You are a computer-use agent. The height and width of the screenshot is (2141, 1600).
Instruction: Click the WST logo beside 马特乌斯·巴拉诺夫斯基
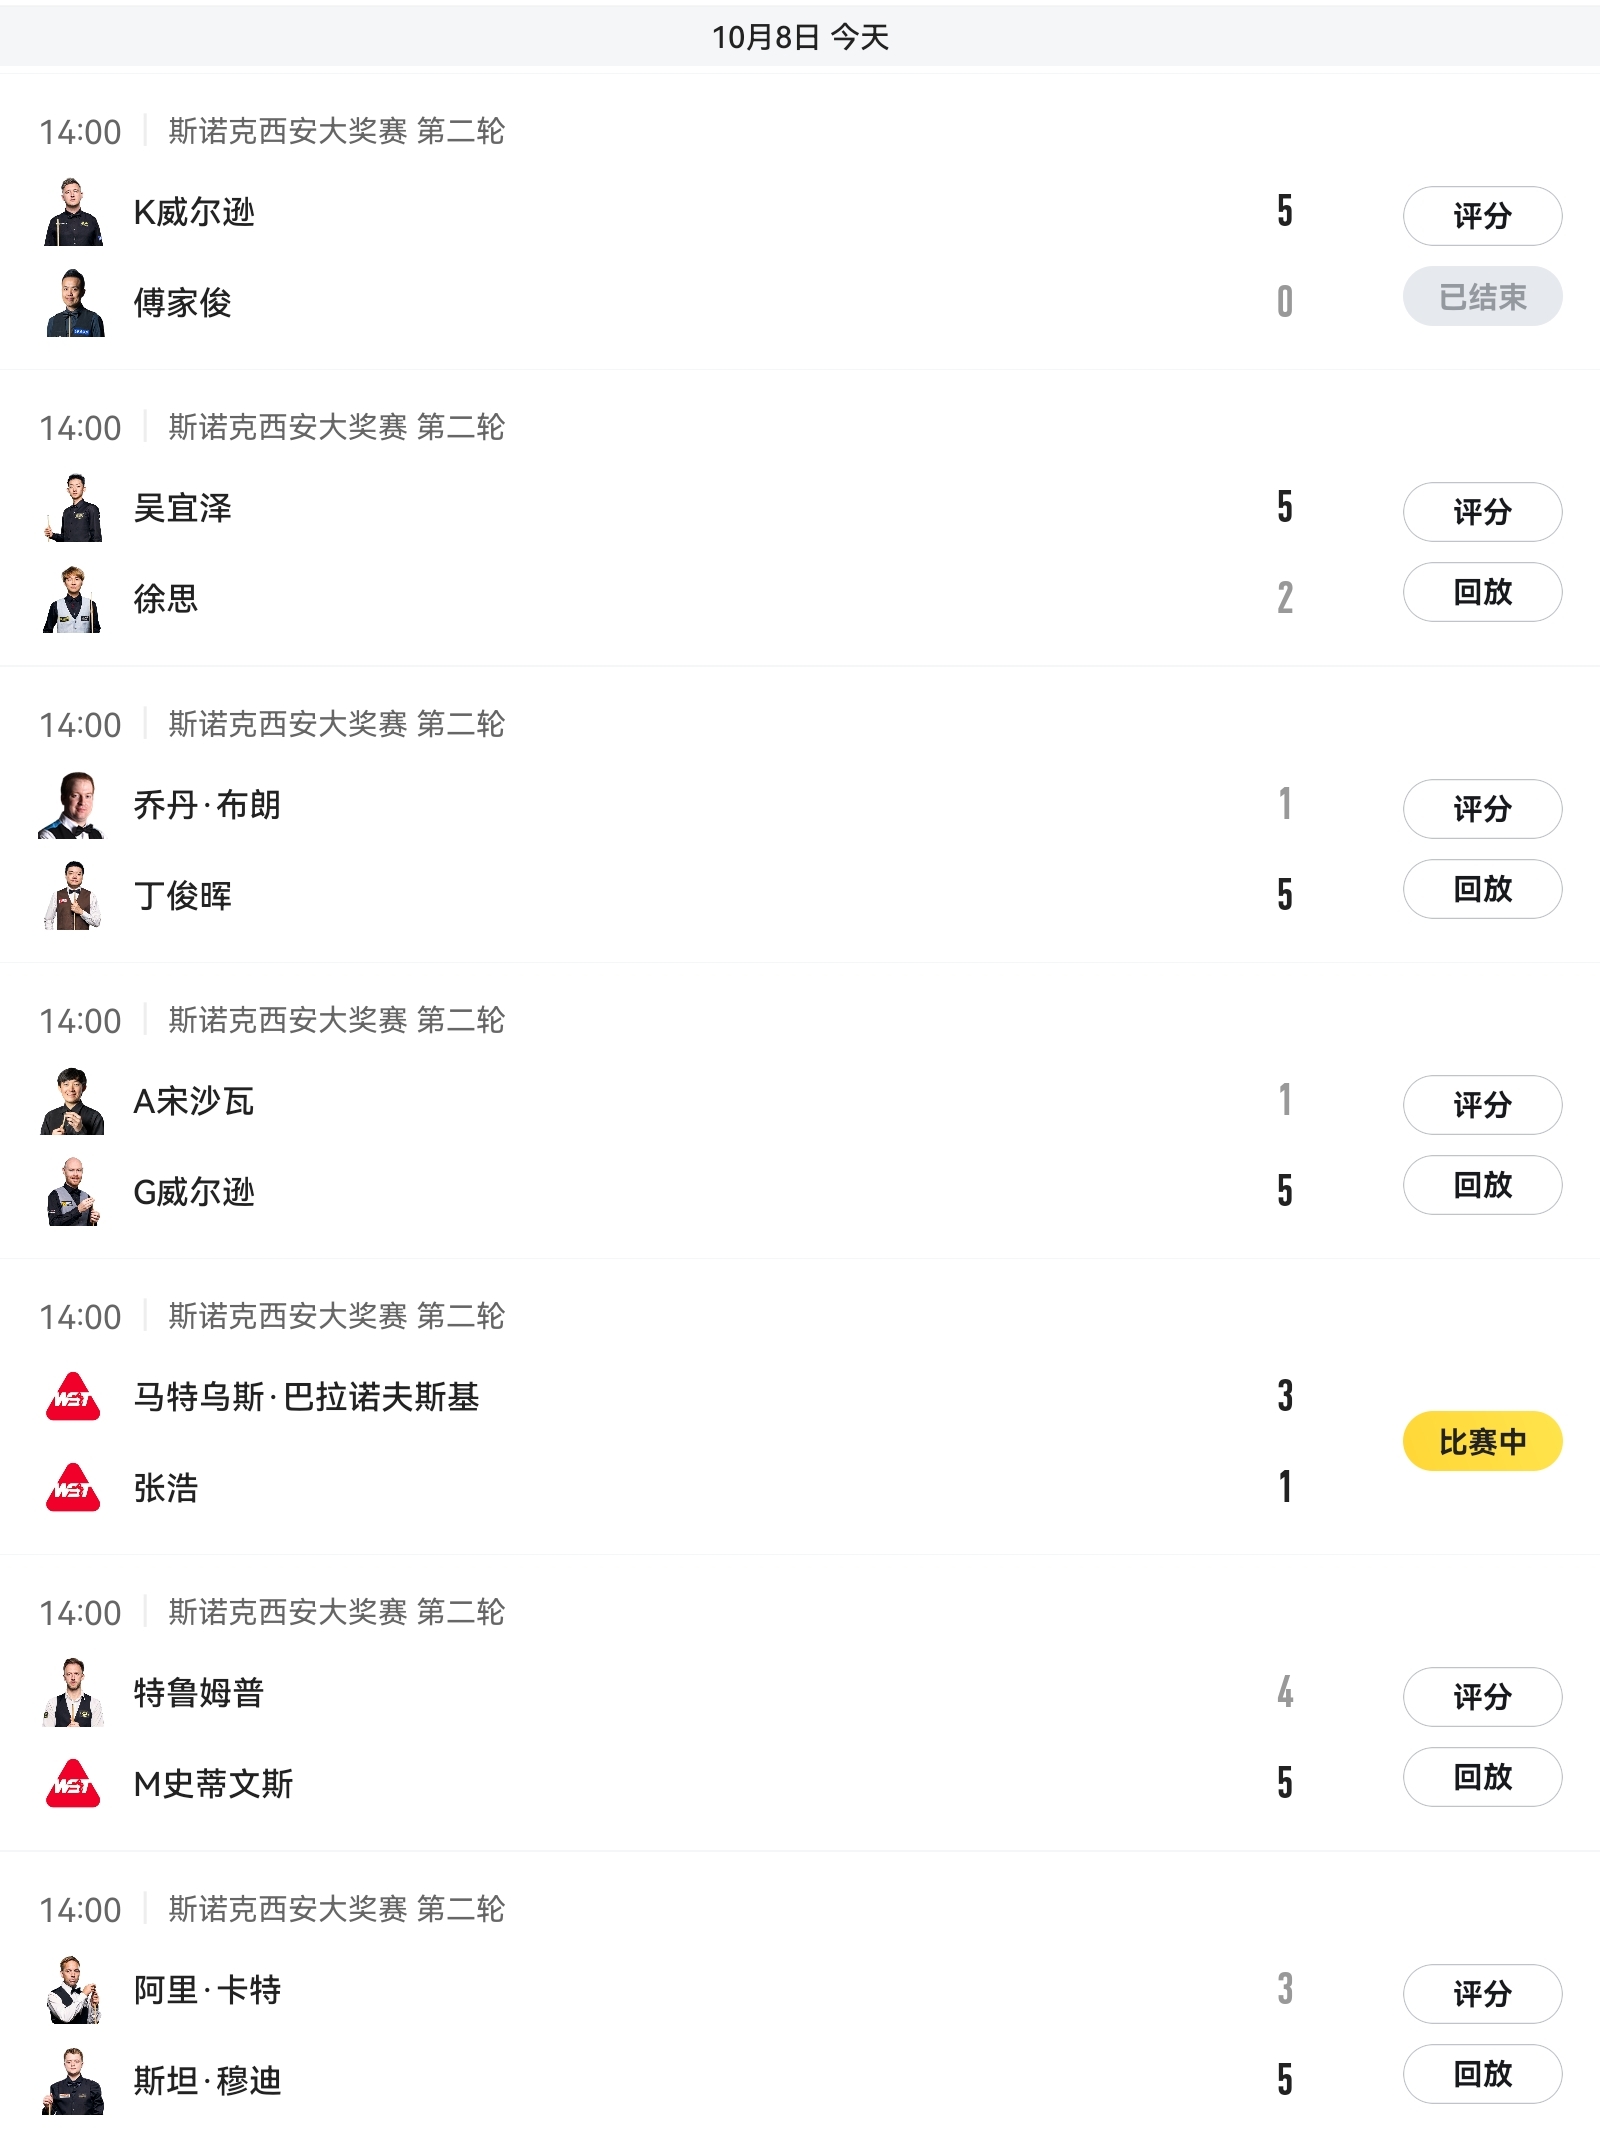[x=73, y=1396]
